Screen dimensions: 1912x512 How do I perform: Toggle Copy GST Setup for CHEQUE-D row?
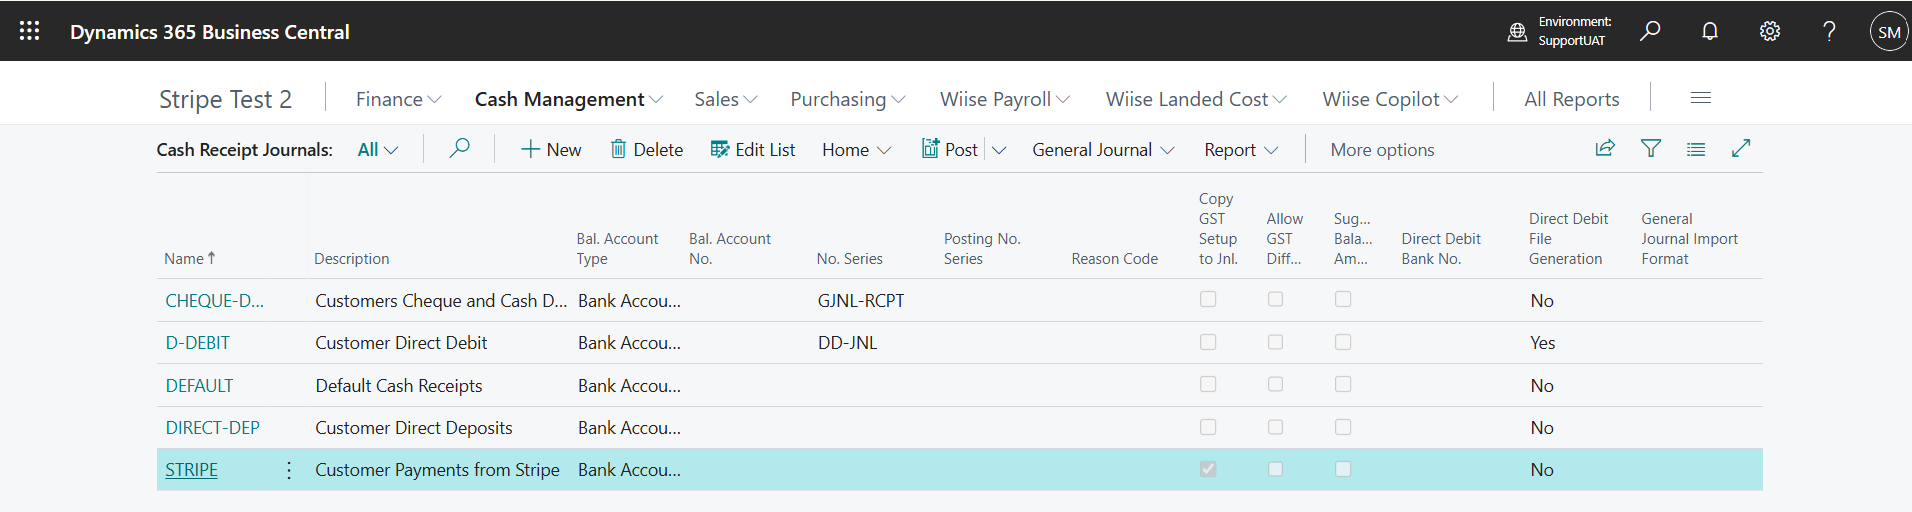1208,299
